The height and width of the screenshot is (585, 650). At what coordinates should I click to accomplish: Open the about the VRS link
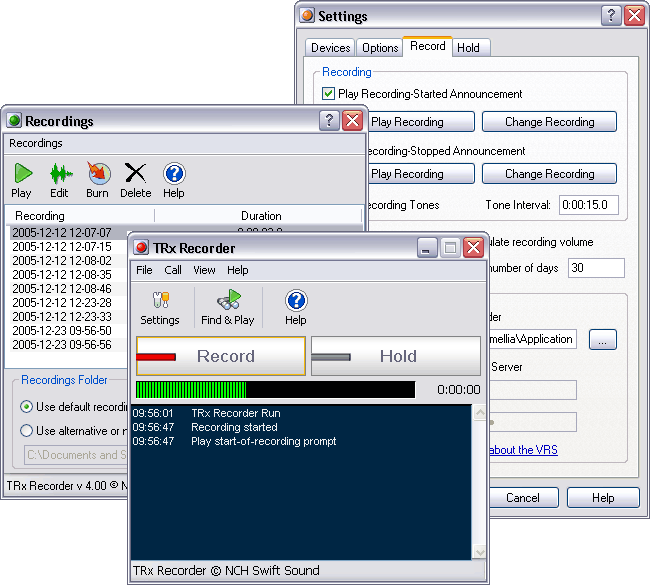(524, 450)
